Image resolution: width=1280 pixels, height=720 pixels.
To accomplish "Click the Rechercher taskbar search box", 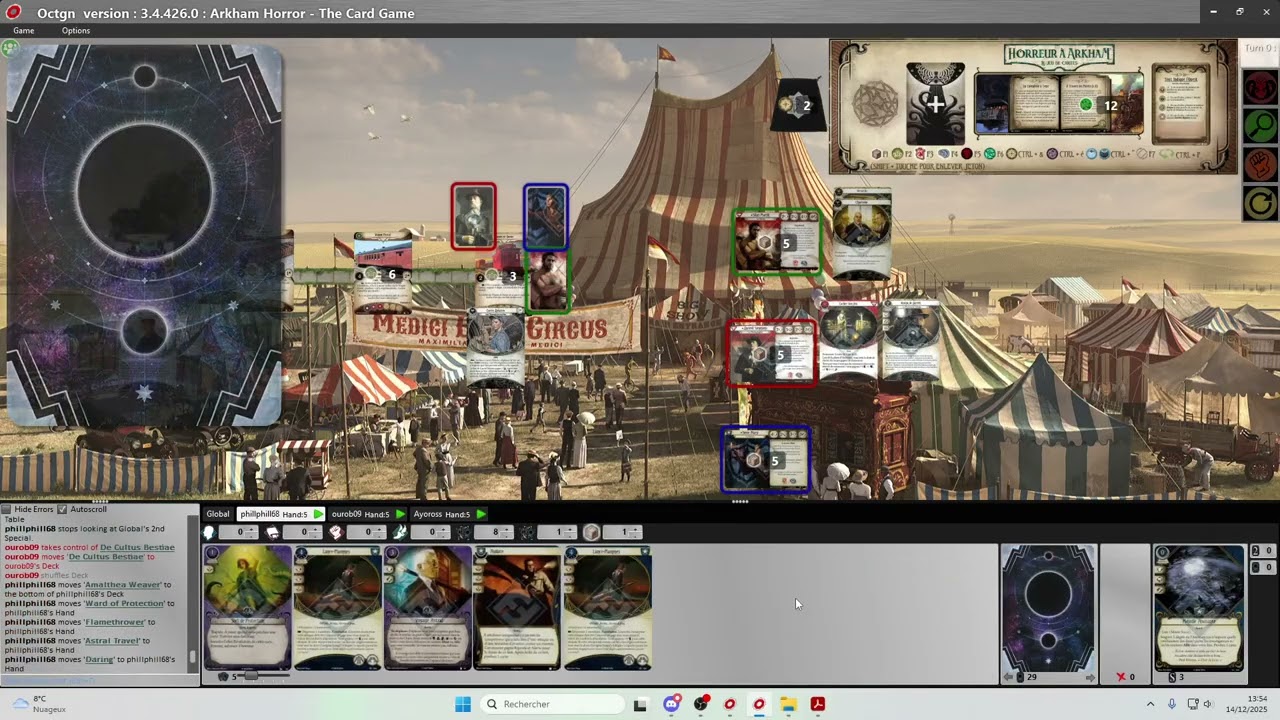I will click(x=552, y=704).
